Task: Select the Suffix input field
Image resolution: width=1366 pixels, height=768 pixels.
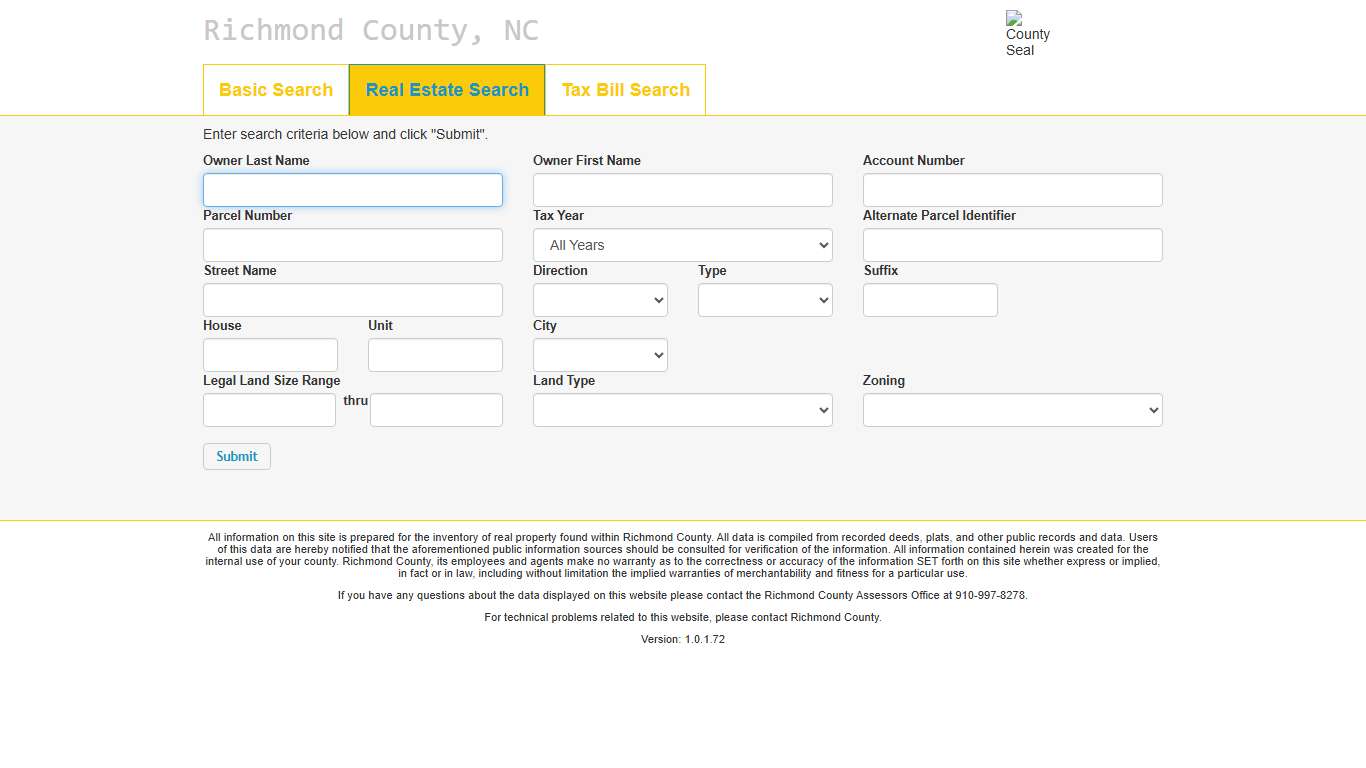Action: click(x=930, y=300)
